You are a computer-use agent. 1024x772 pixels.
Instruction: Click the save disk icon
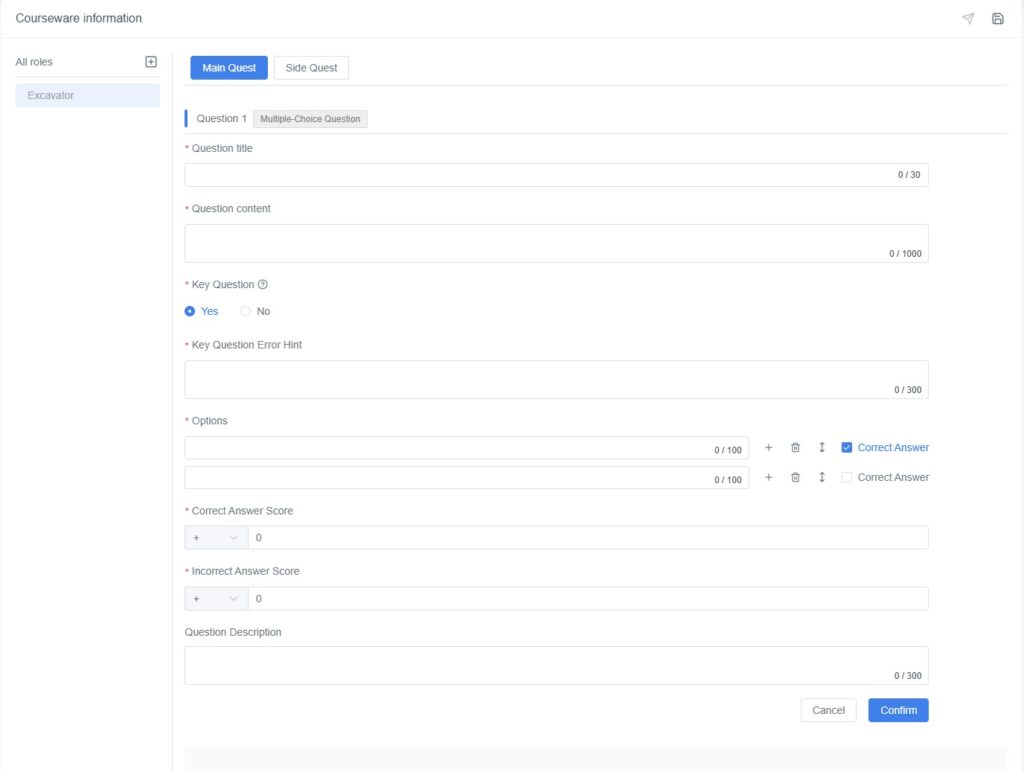tap(997, 19)
